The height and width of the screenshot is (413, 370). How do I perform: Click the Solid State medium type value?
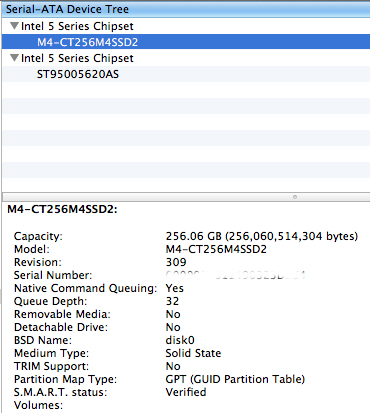point(193,353)
